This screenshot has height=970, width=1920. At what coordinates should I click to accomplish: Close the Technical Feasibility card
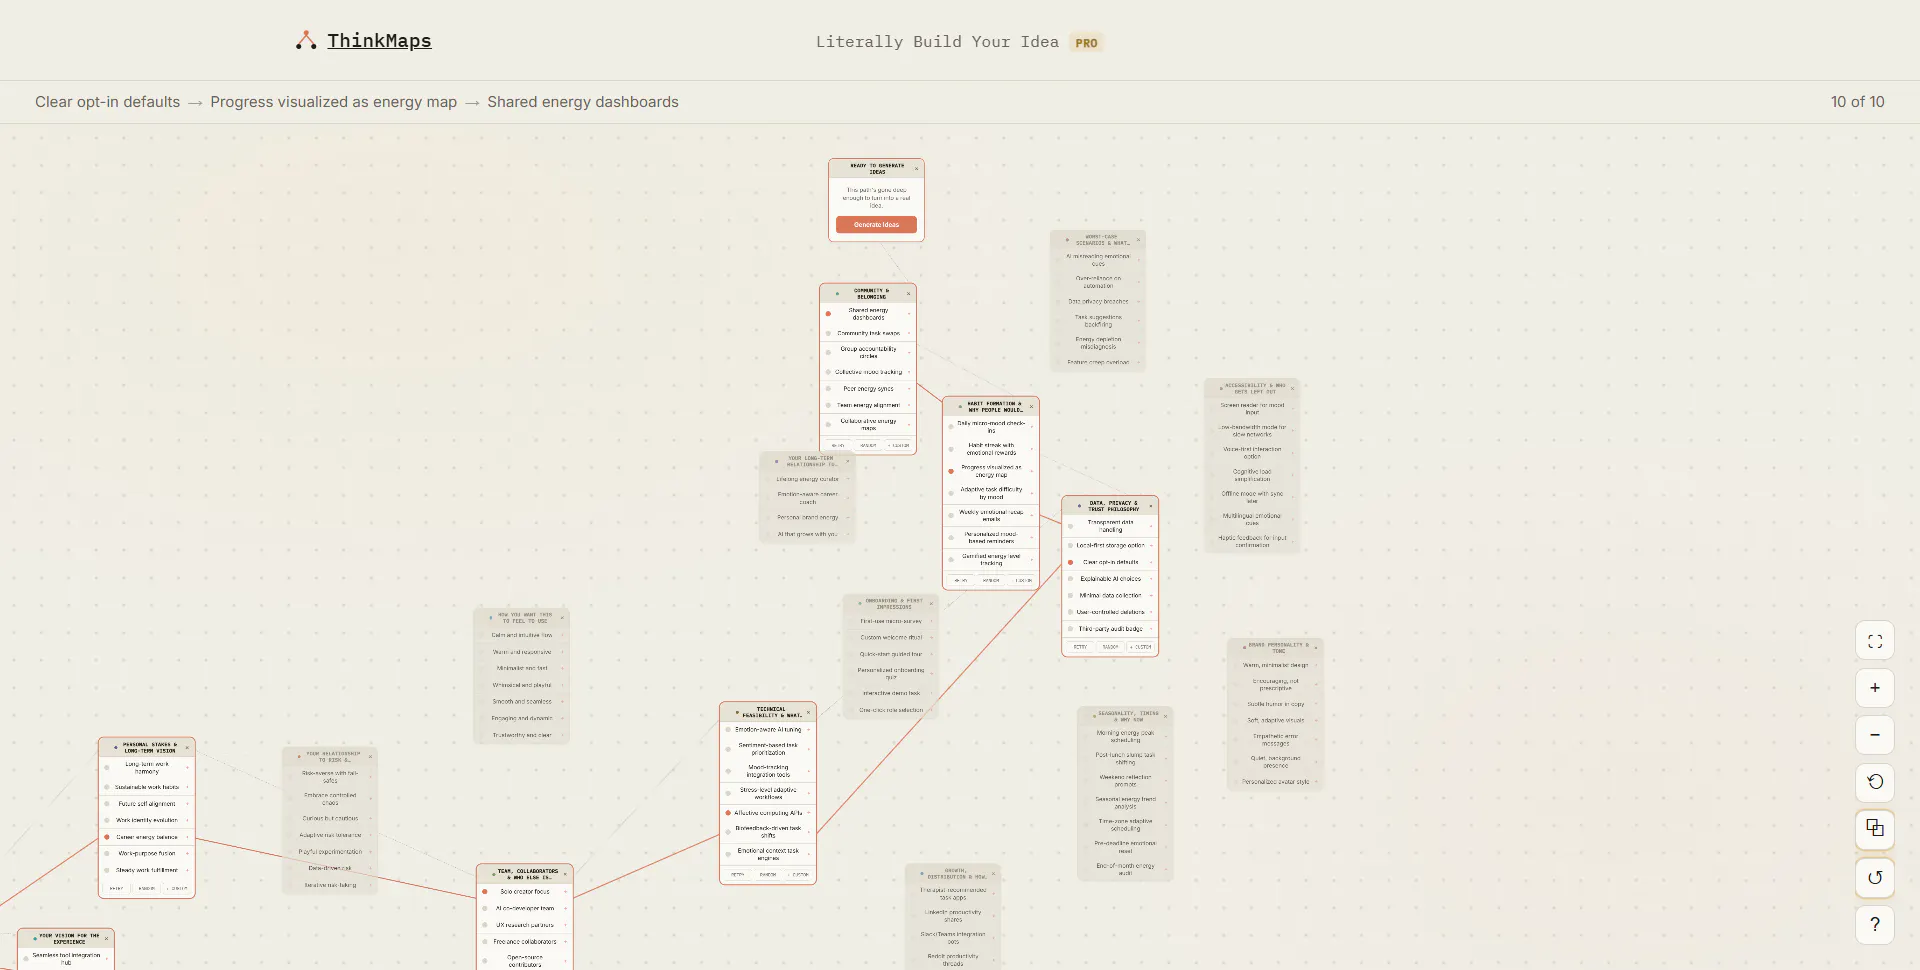coord(808,712)
